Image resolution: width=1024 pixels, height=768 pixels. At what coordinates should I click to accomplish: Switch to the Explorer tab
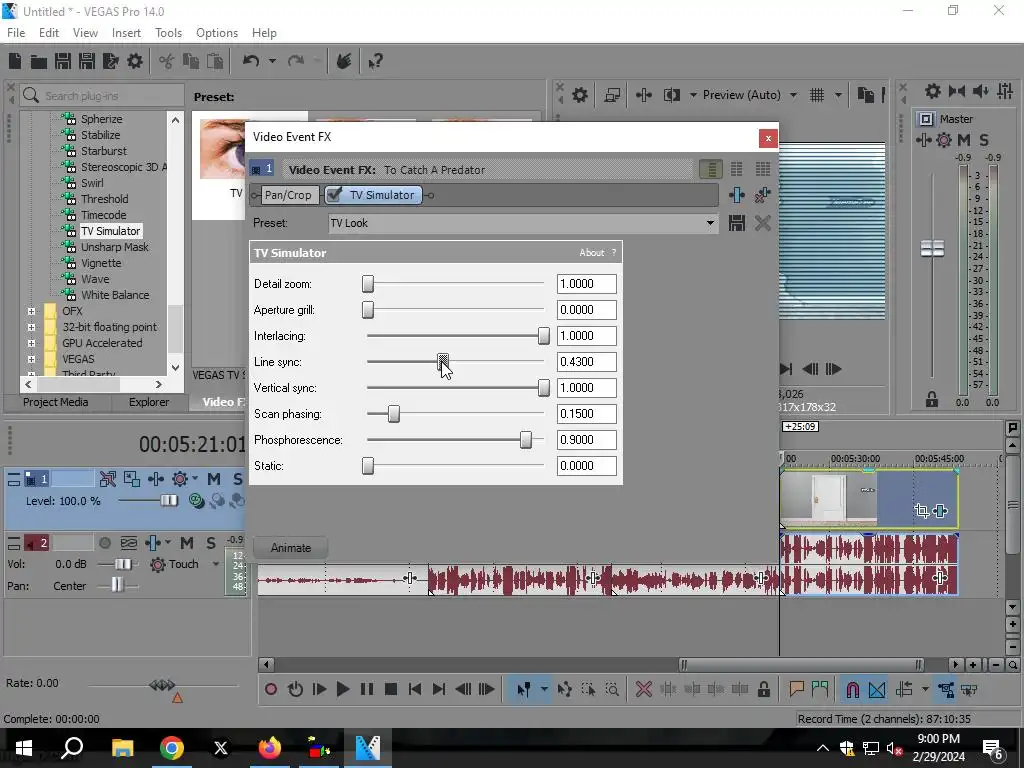click(x=149, y=402)
